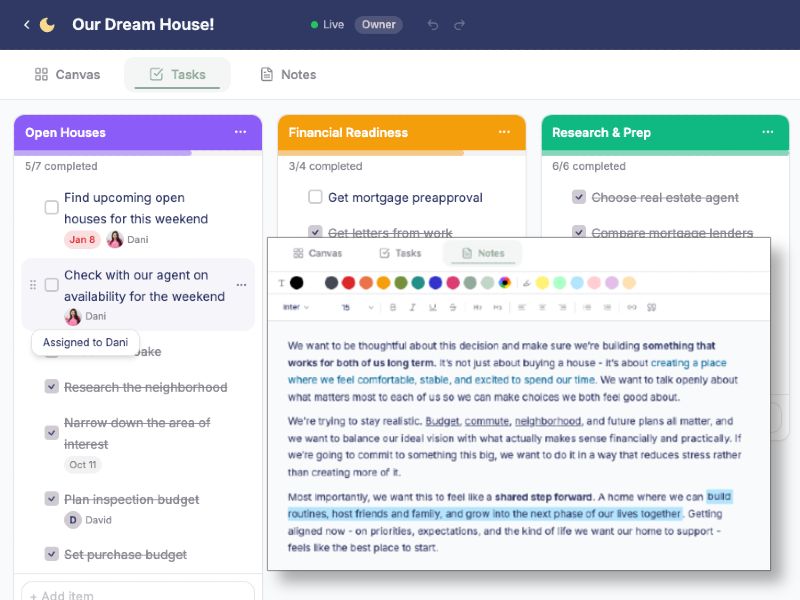Image resolution: width=800 pixels, height=600 pixels.
Task: Select the strikethrough formatting icon
Action: [454, 308]
